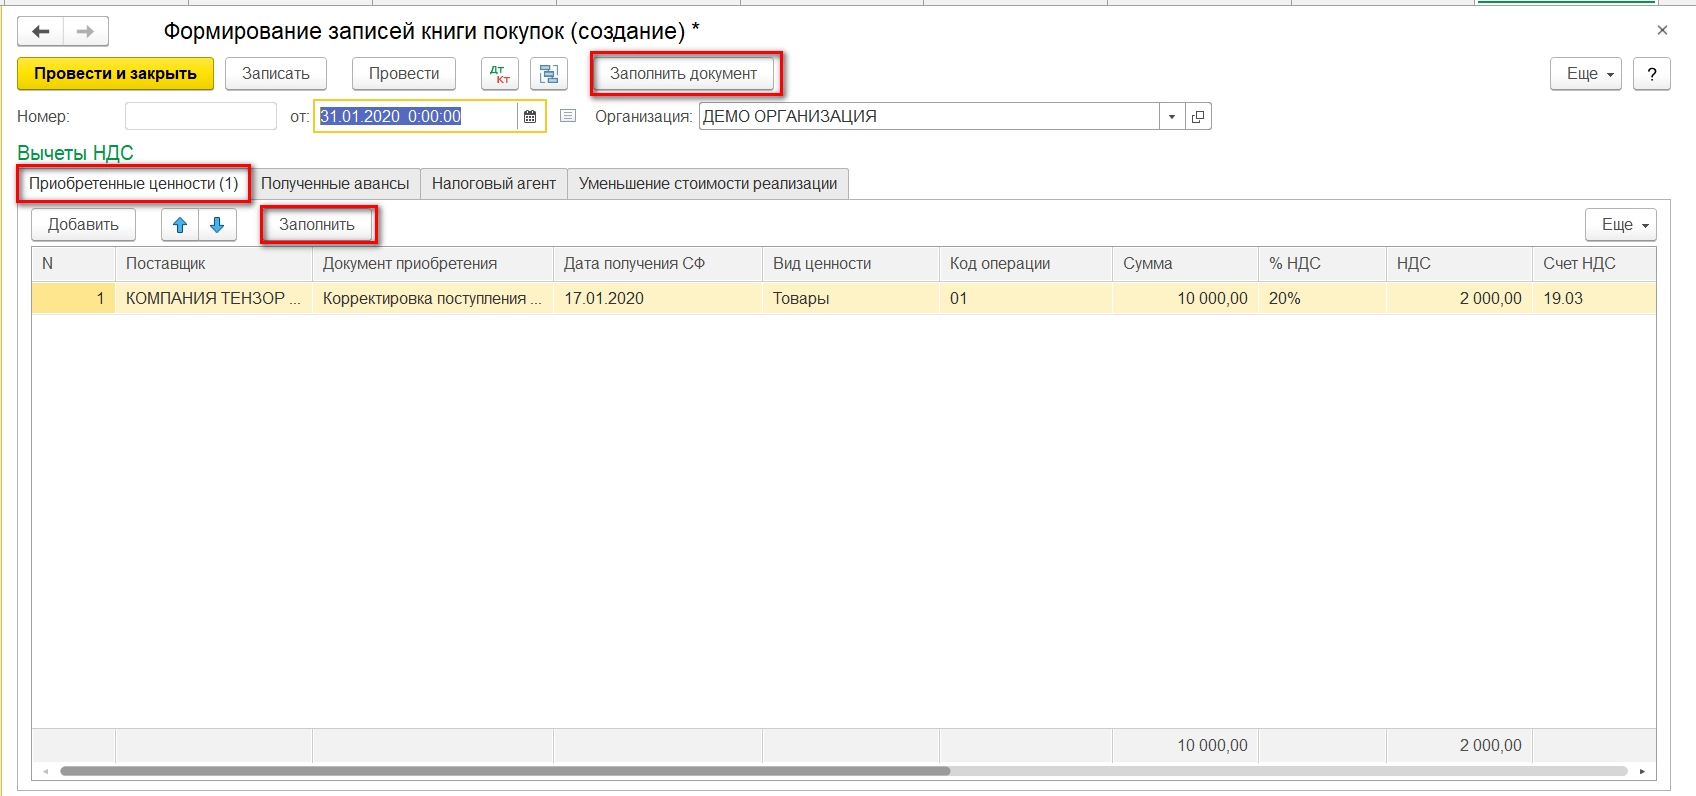Switch to Налоговый агент tab

pyautogui.click(x=493, y=184)
